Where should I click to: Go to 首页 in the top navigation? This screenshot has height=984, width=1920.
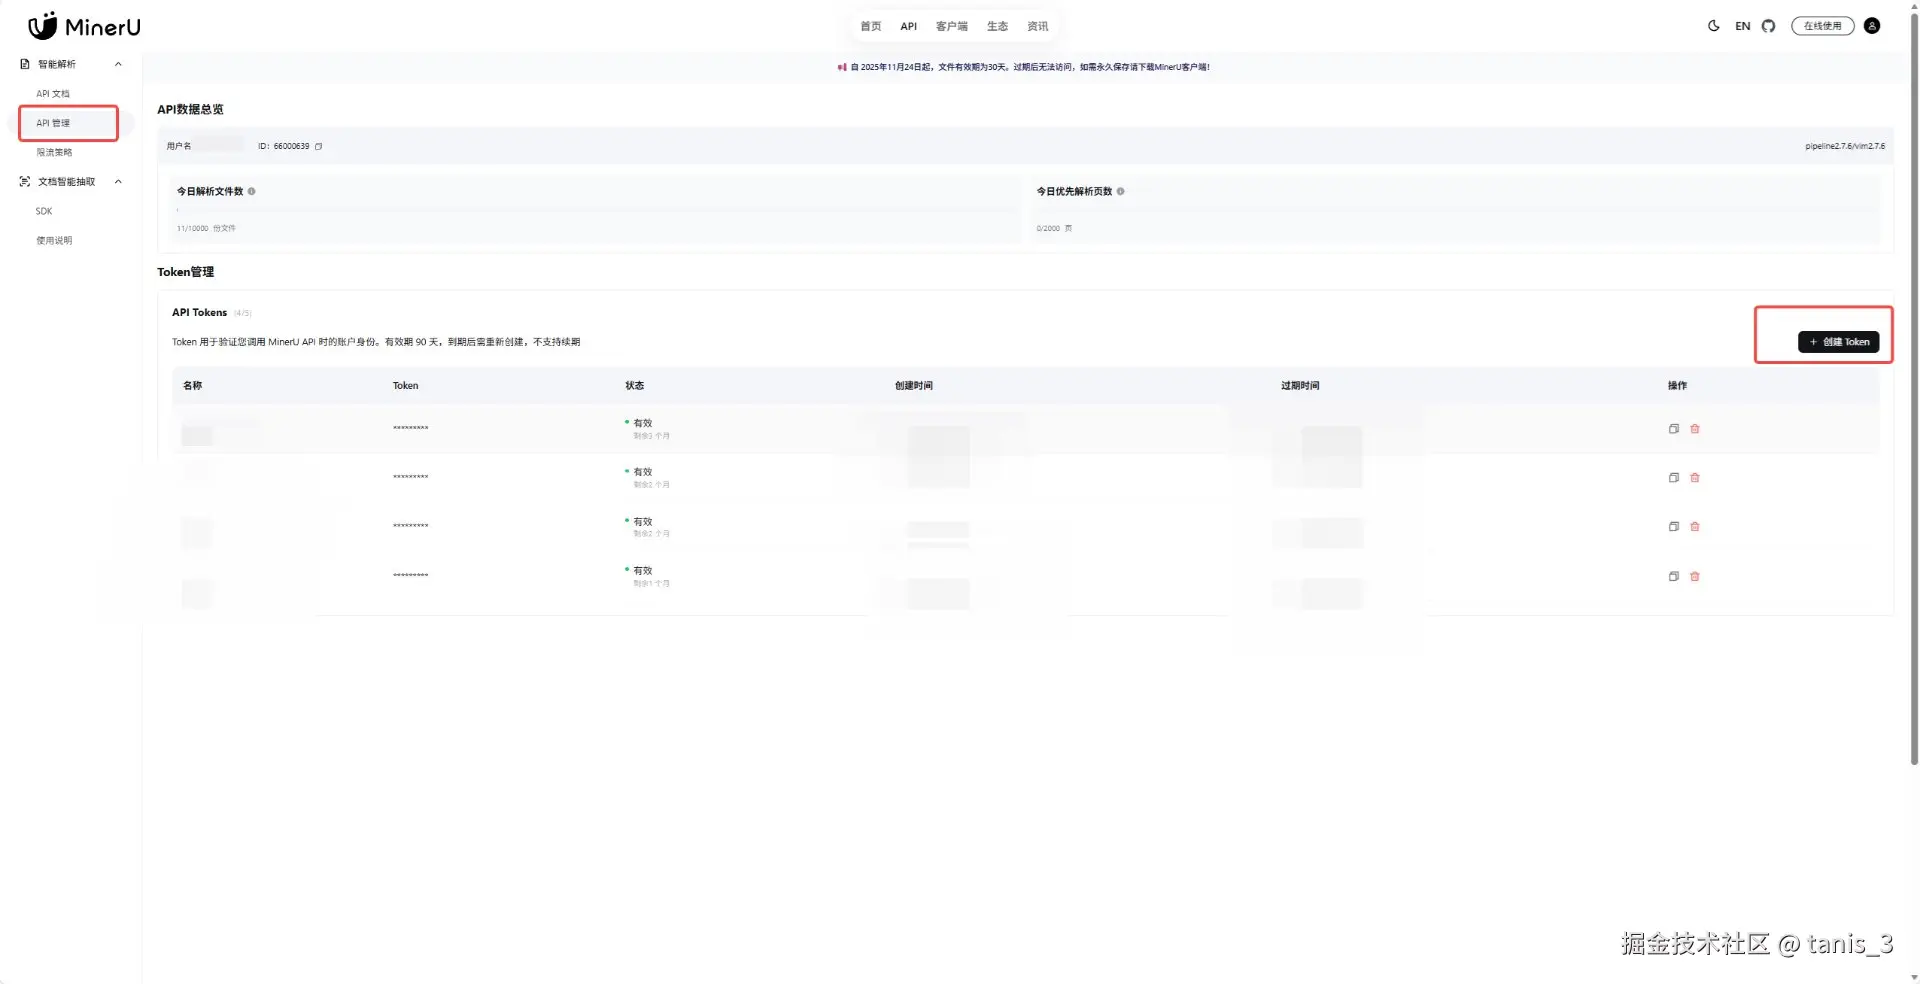coord(871,26)
